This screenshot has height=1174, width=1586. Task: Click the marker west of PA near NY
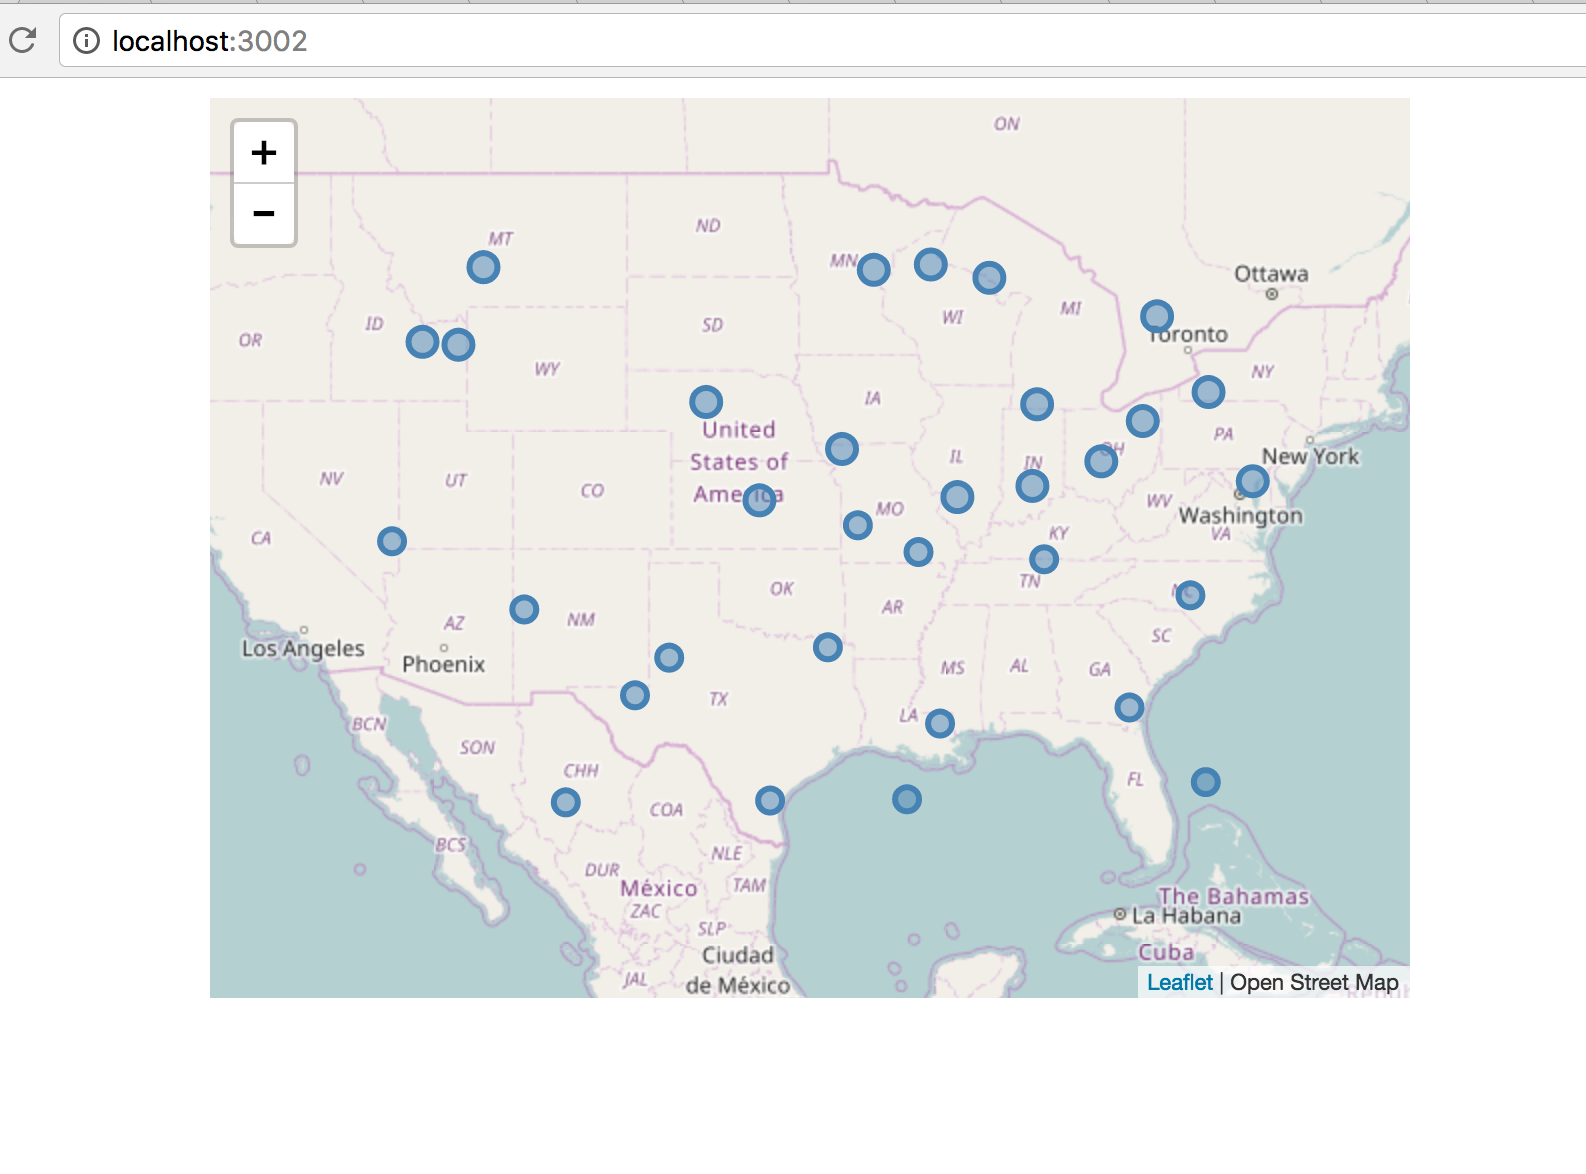[1208, 391]
